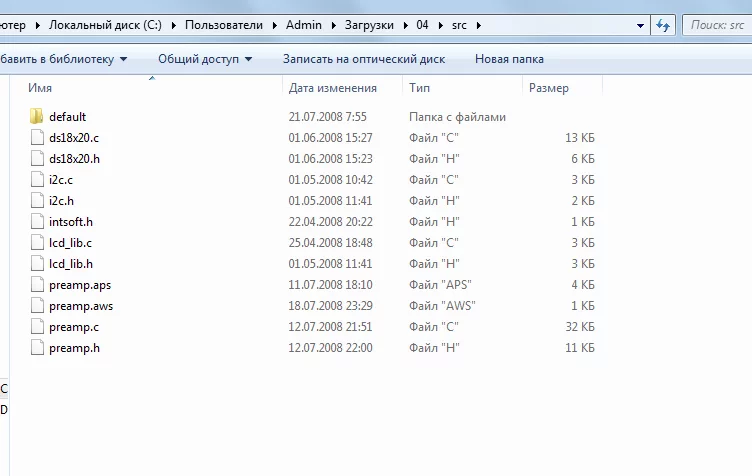Select file name preamp.h
This screenshot has height=476, width=752.
(74, 348)
